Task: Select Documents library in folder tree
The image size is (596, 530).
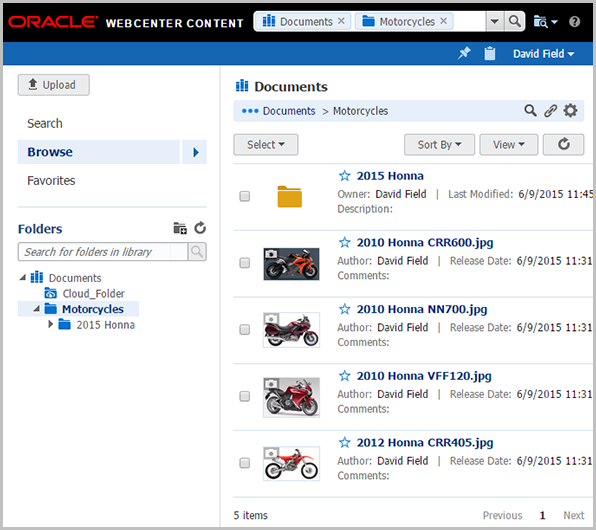Action: [x=75, y=278]
